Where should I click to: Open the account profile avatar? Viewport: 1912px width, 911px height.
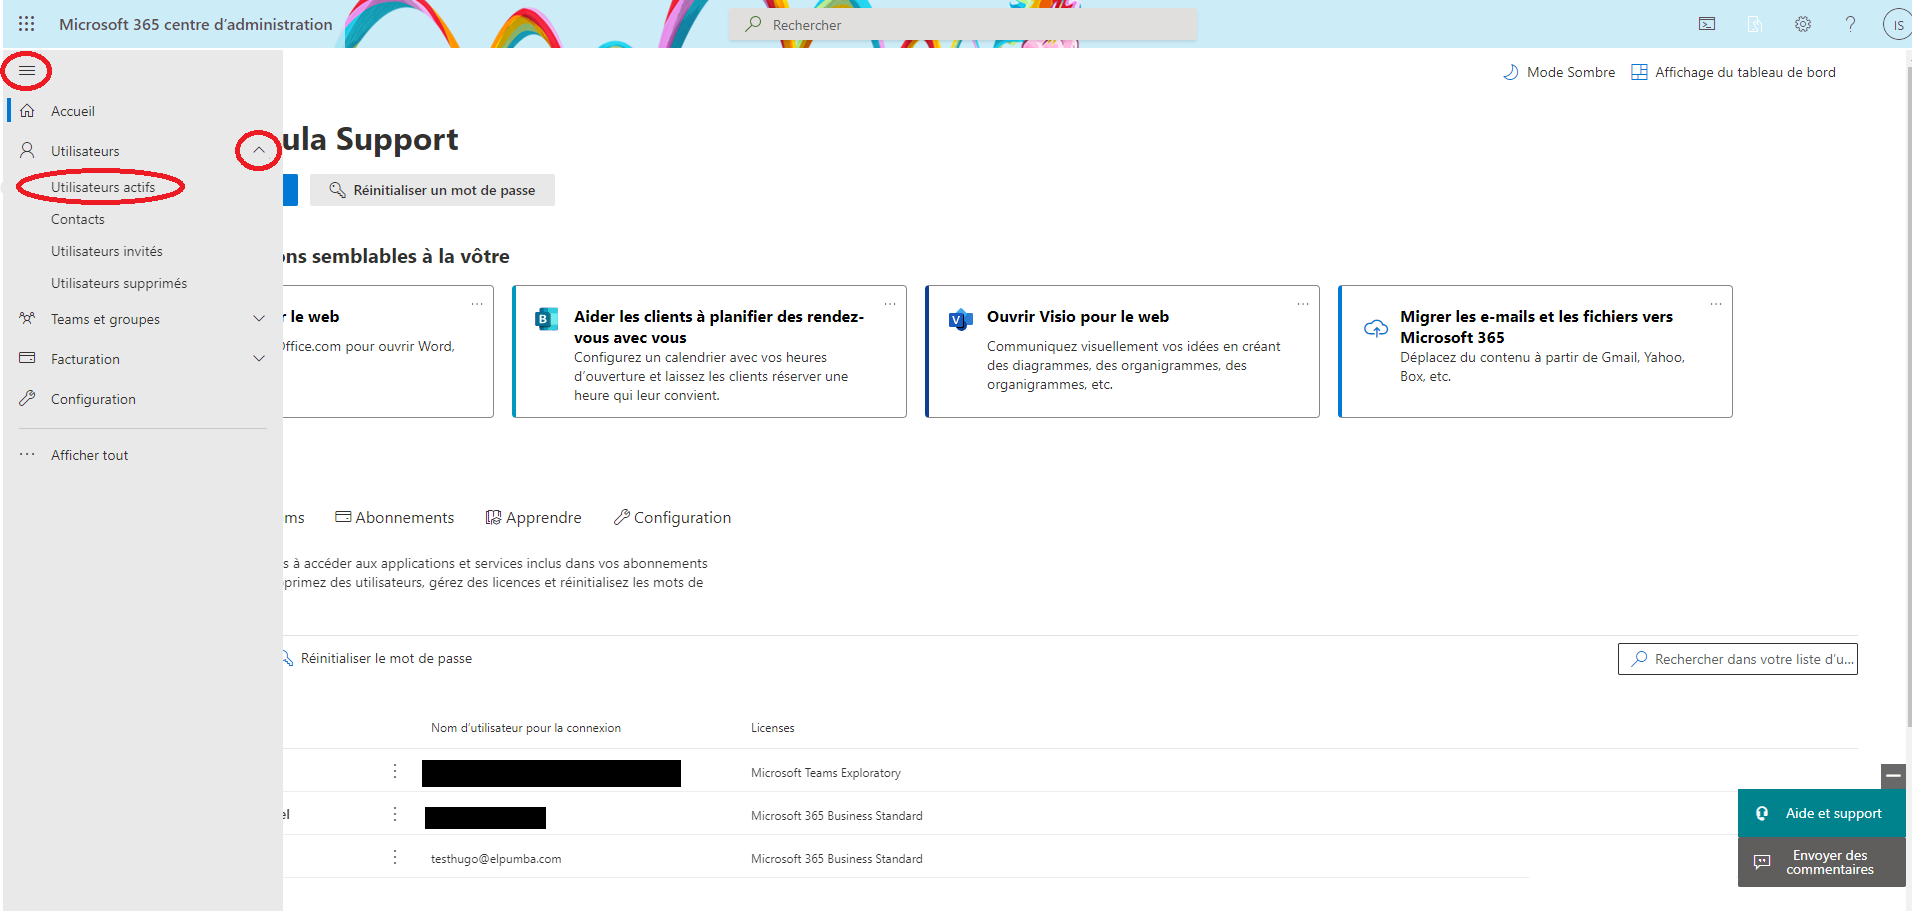(x=1896, y=25)
